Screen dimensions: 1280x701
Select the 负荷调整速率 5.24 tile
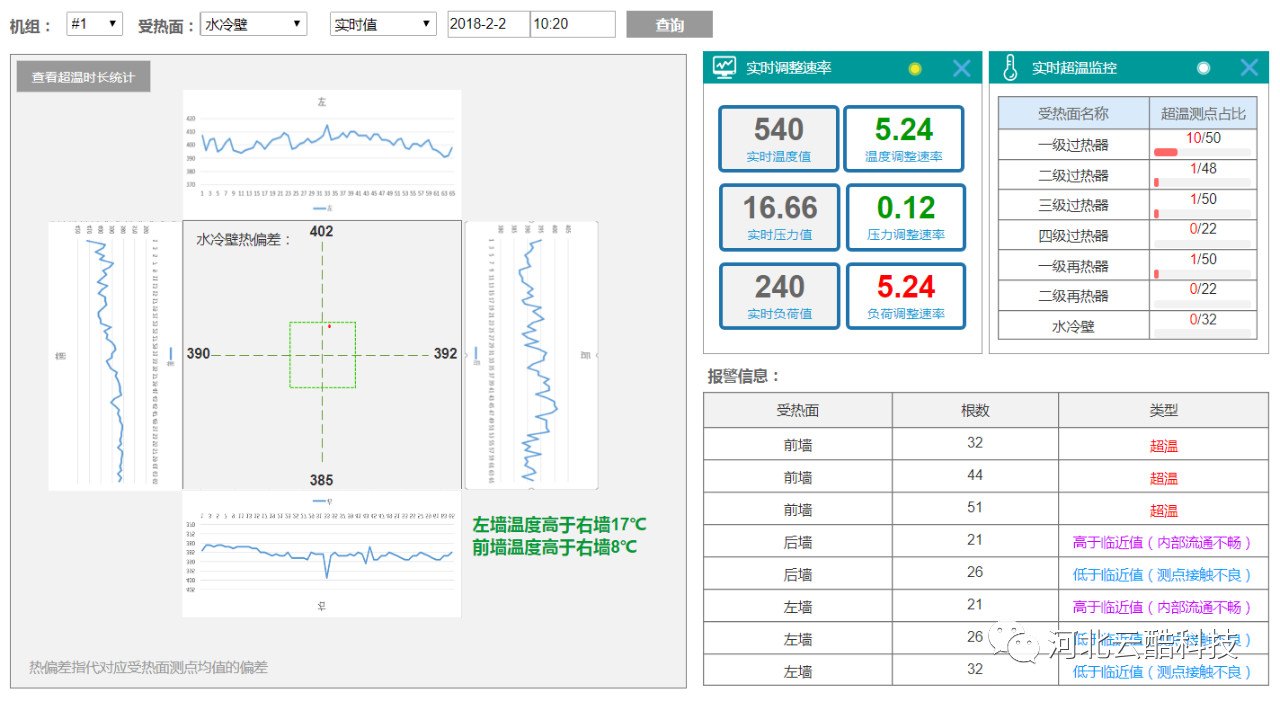click(905, 296)
